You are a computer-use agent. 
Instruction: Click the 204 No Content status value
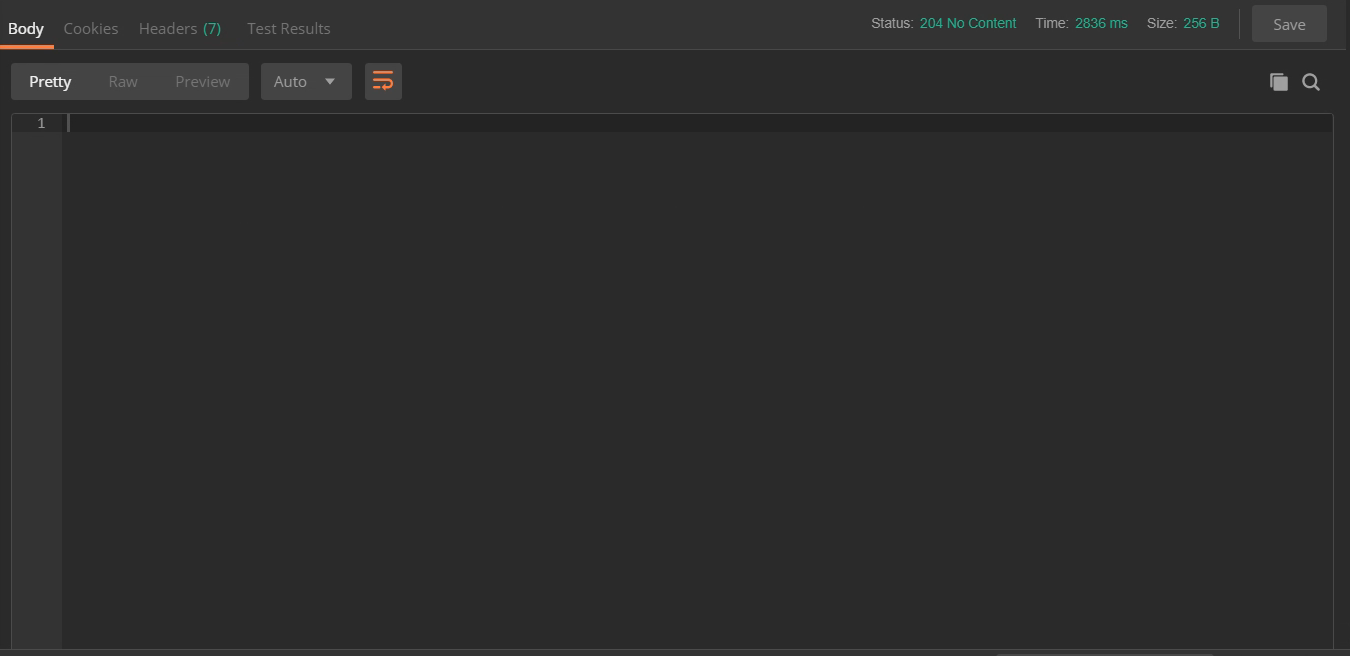point(967,23)
